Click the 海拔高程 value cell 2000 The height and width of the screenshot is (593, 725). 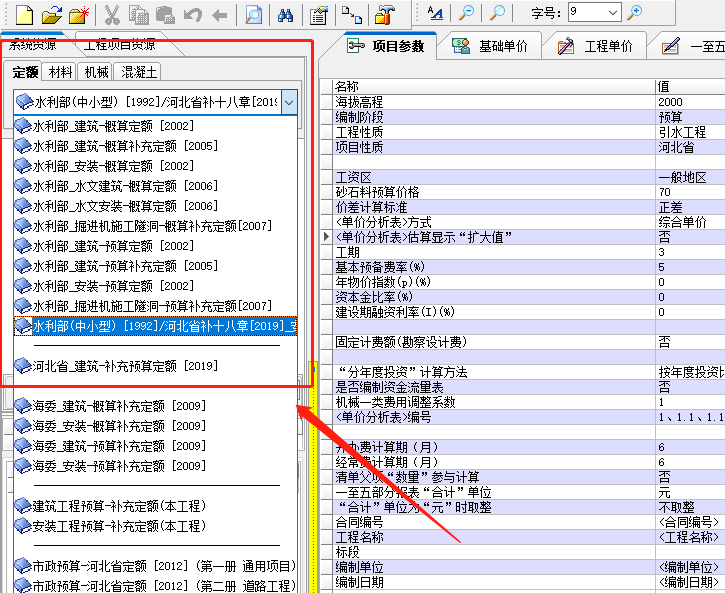pyautogui.click(x=688, y=102)
